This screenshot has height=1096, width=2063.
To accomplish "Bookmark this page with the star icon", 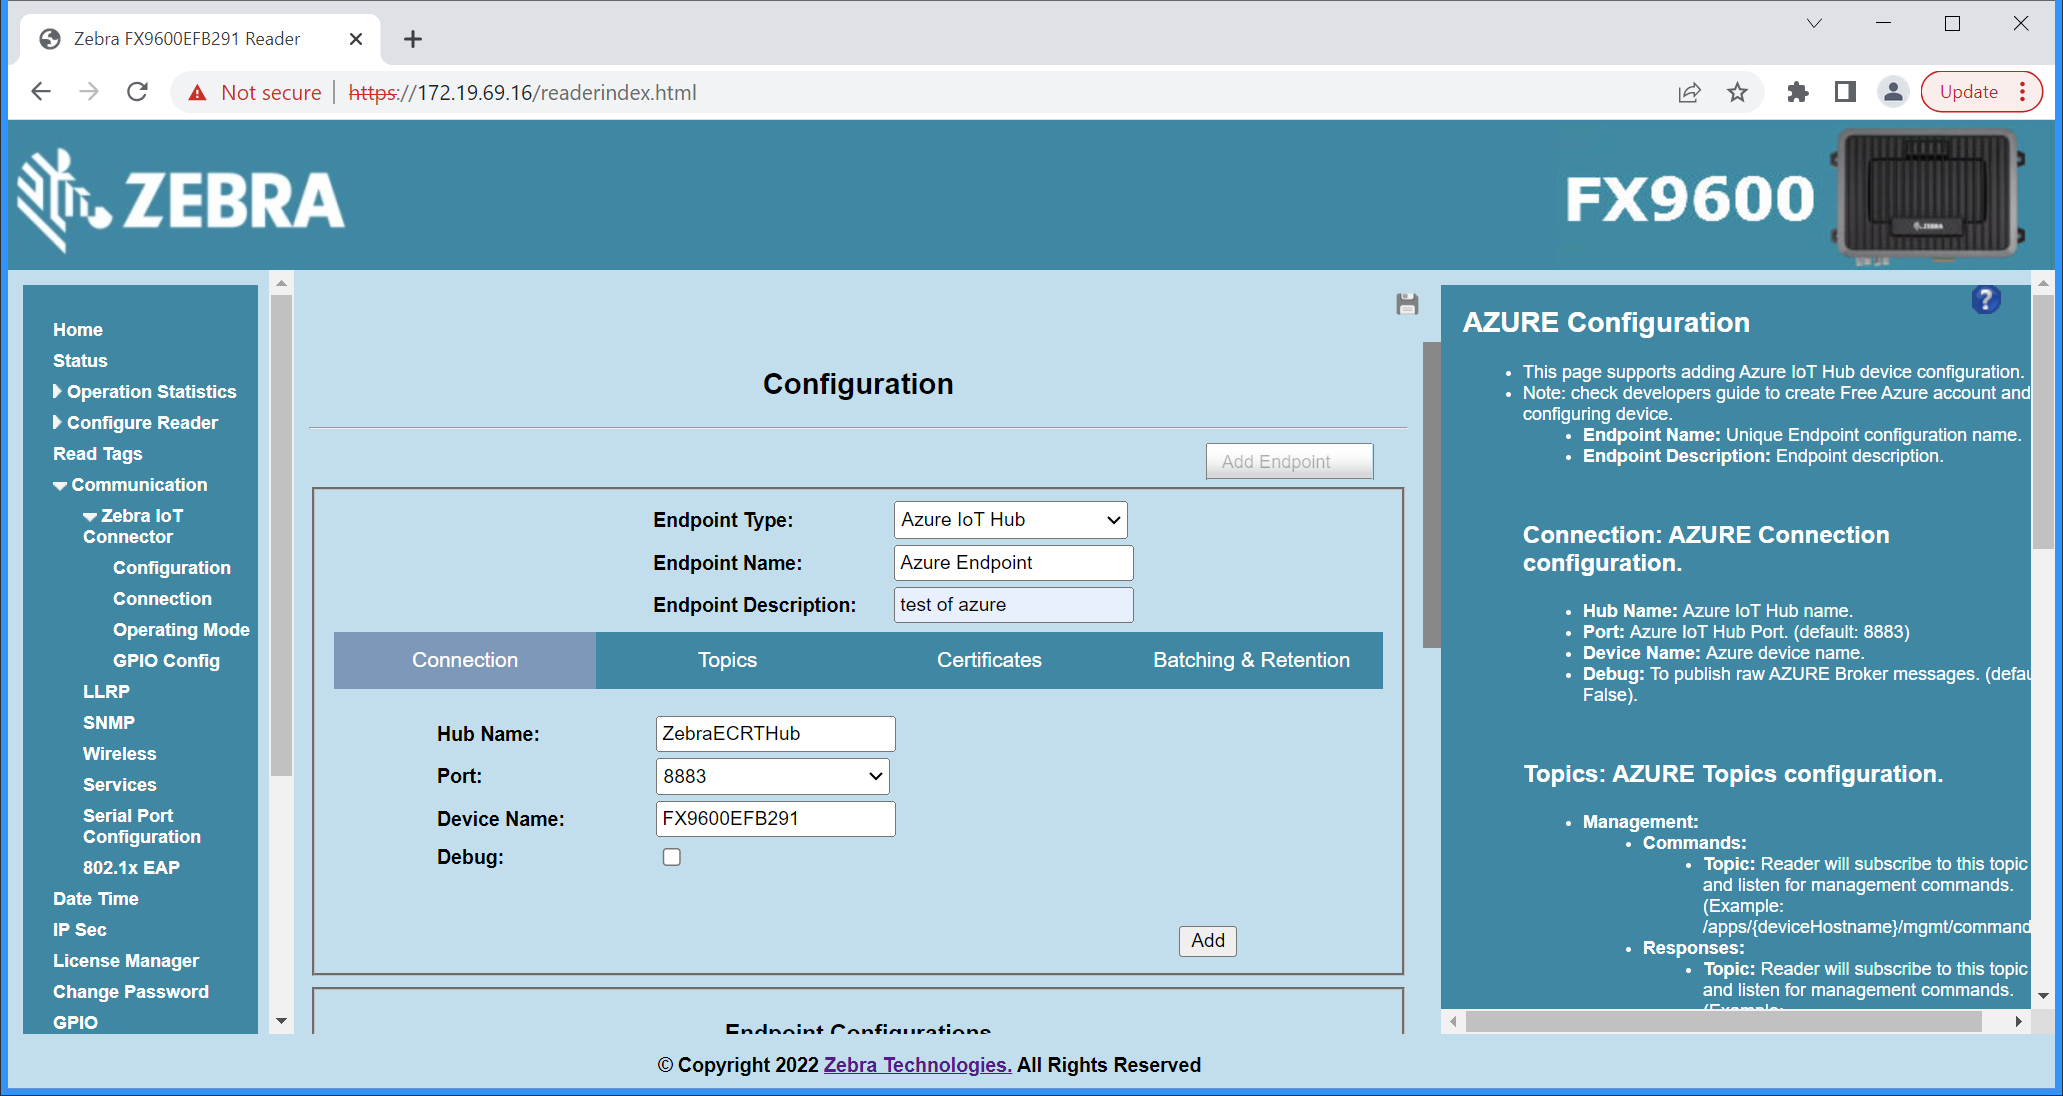I will (x=1738, y=92).
